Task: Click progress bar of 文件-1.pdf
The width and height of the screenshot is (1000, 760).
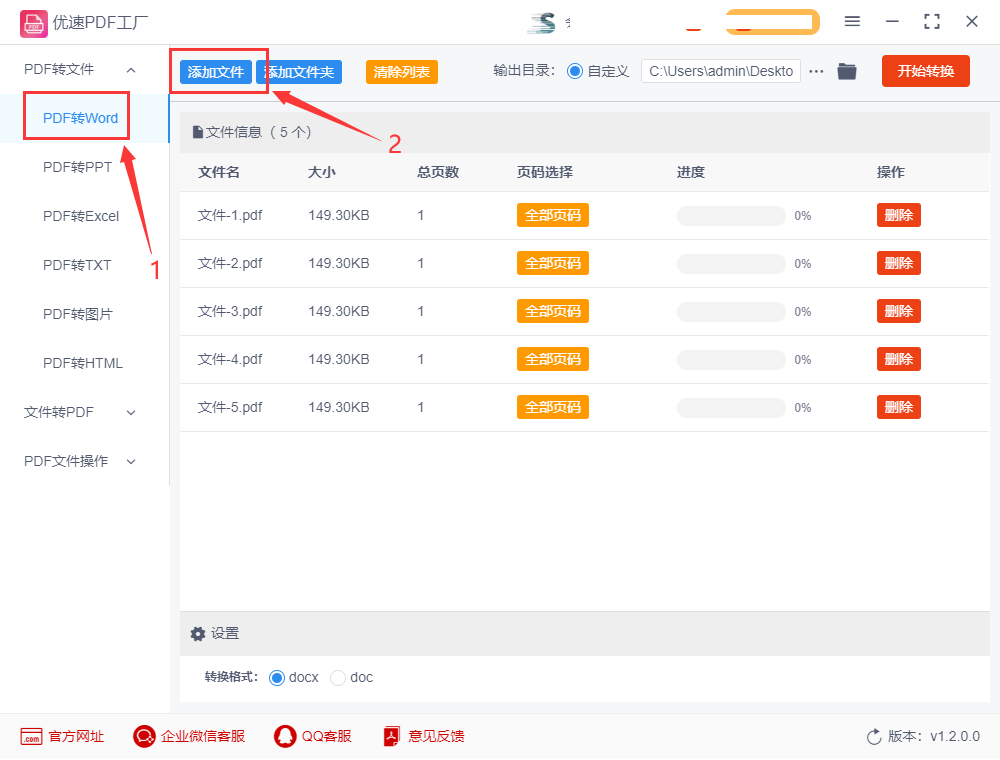Action: [x=732, y=216]
